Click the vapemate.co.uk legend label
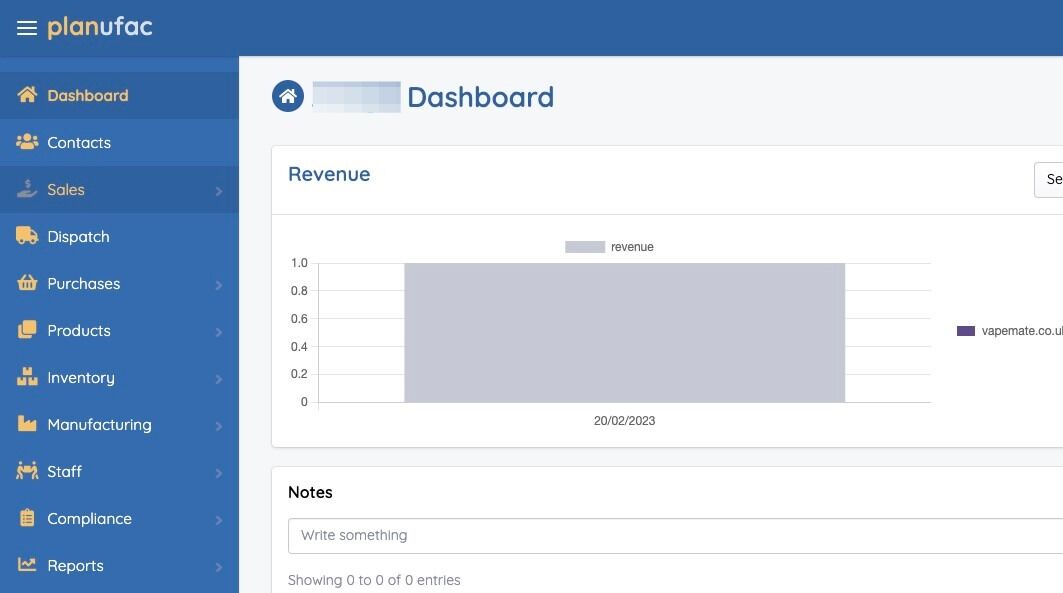Viewport: 1063px width, 593px height. point(1022,331)
